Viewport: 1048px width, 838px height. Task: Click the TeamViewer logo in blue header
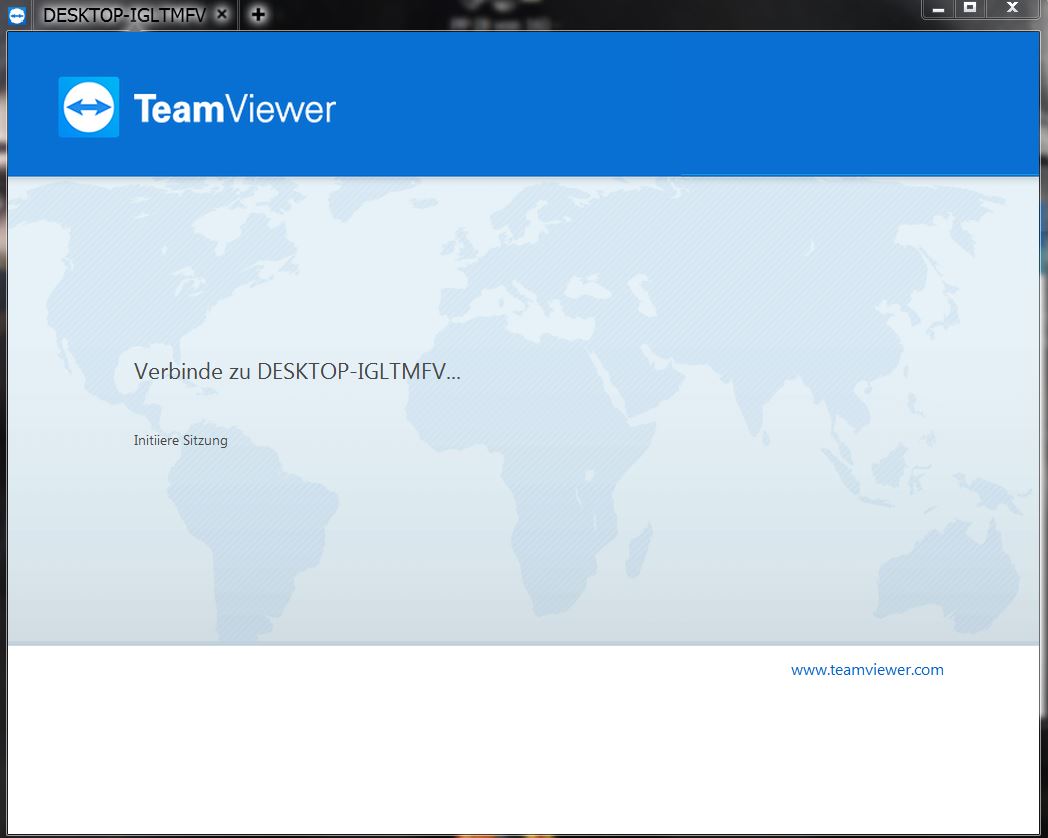(x=196, y=107)
